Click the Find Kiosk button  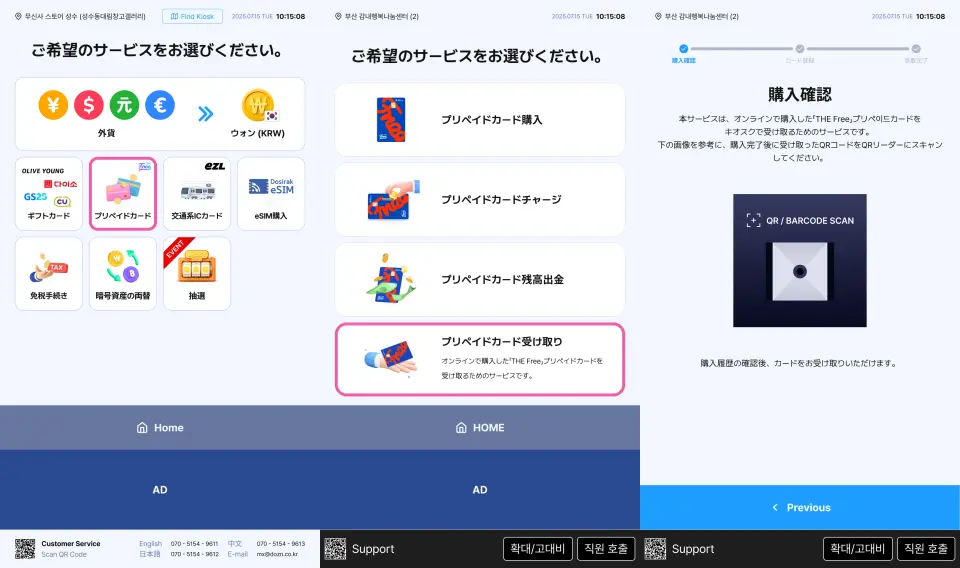(x=192, y=17)
